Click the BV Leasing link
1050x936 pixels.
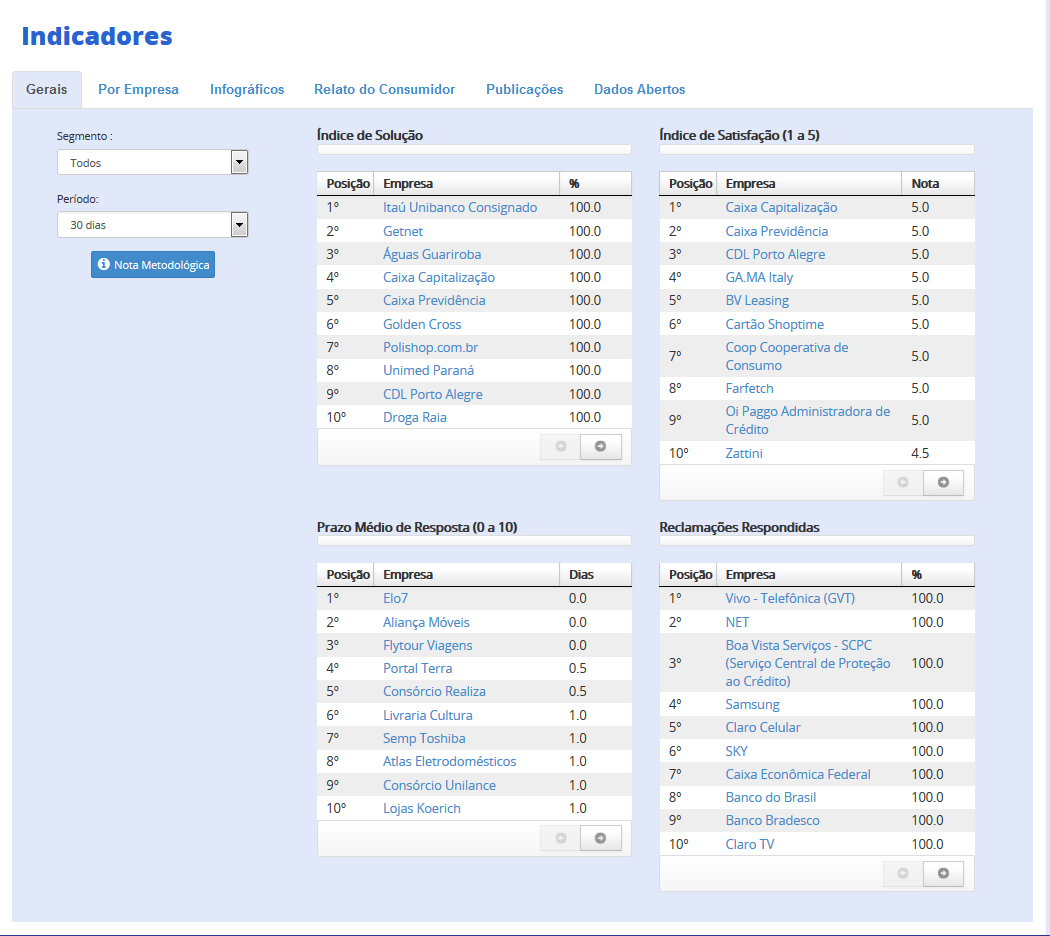(x=757, y=301)
